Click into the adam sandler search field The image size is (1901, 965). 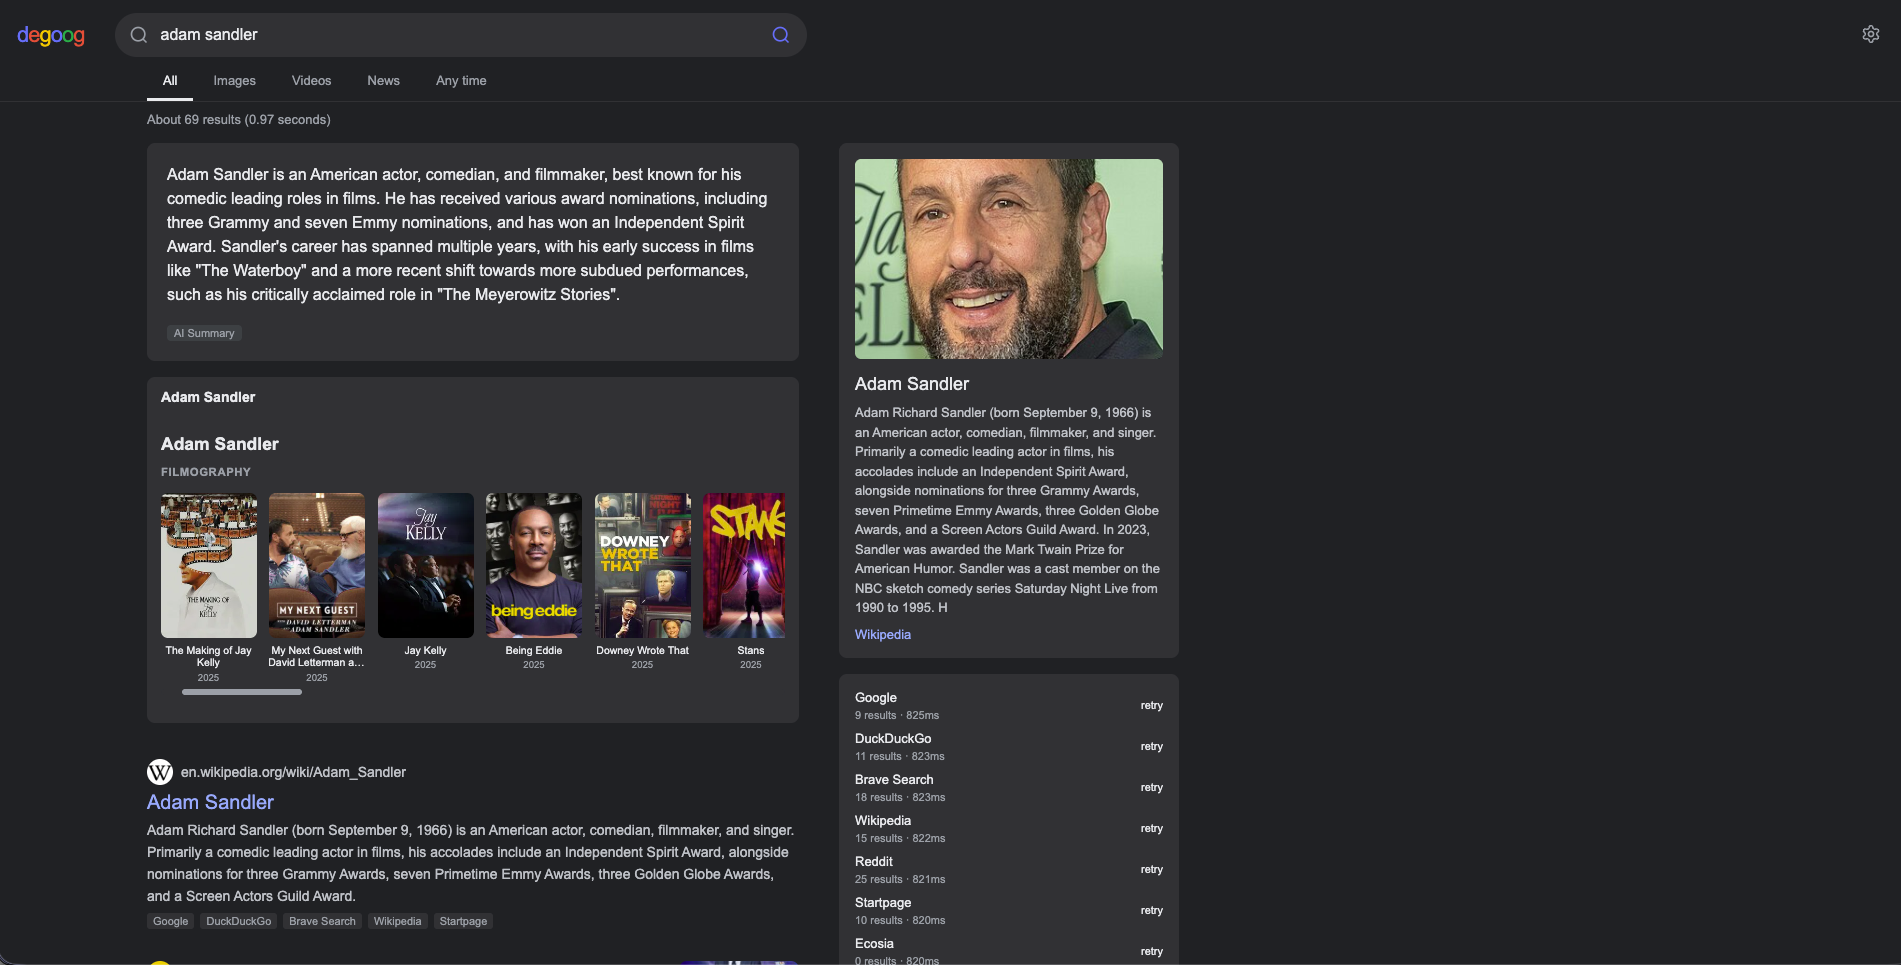point(450,35)
